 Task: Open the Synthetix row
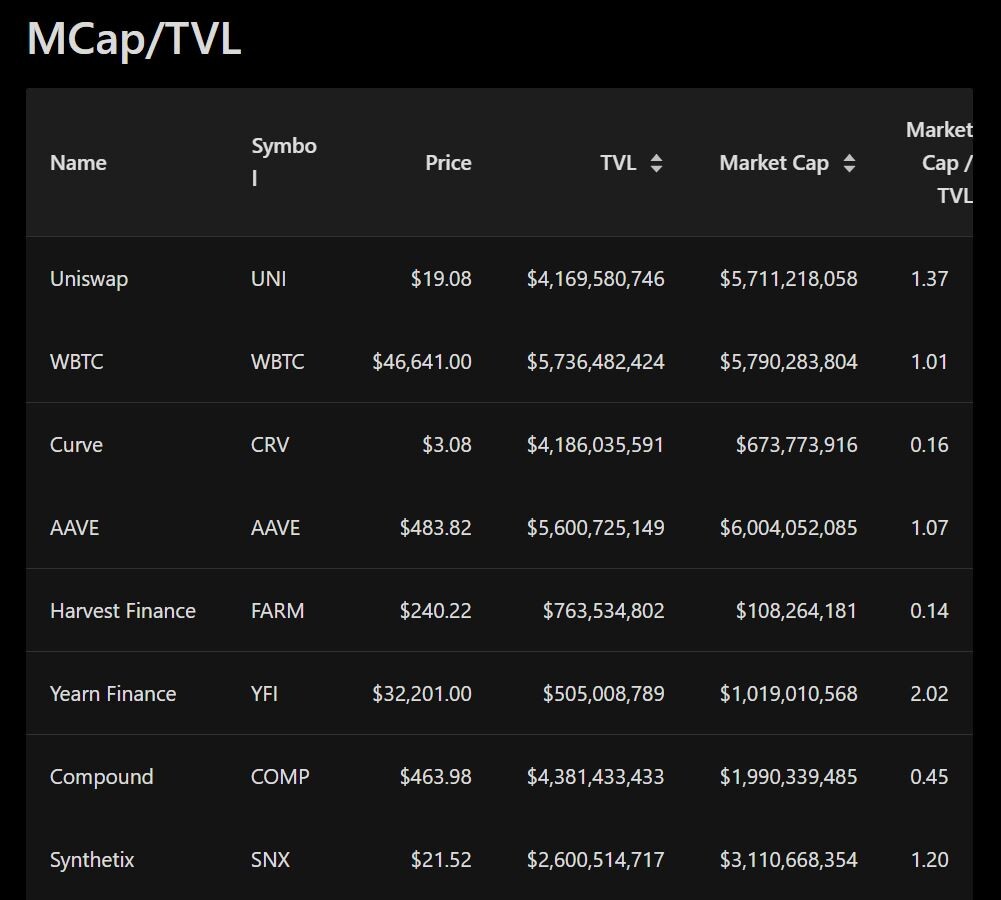click(499, 859)
